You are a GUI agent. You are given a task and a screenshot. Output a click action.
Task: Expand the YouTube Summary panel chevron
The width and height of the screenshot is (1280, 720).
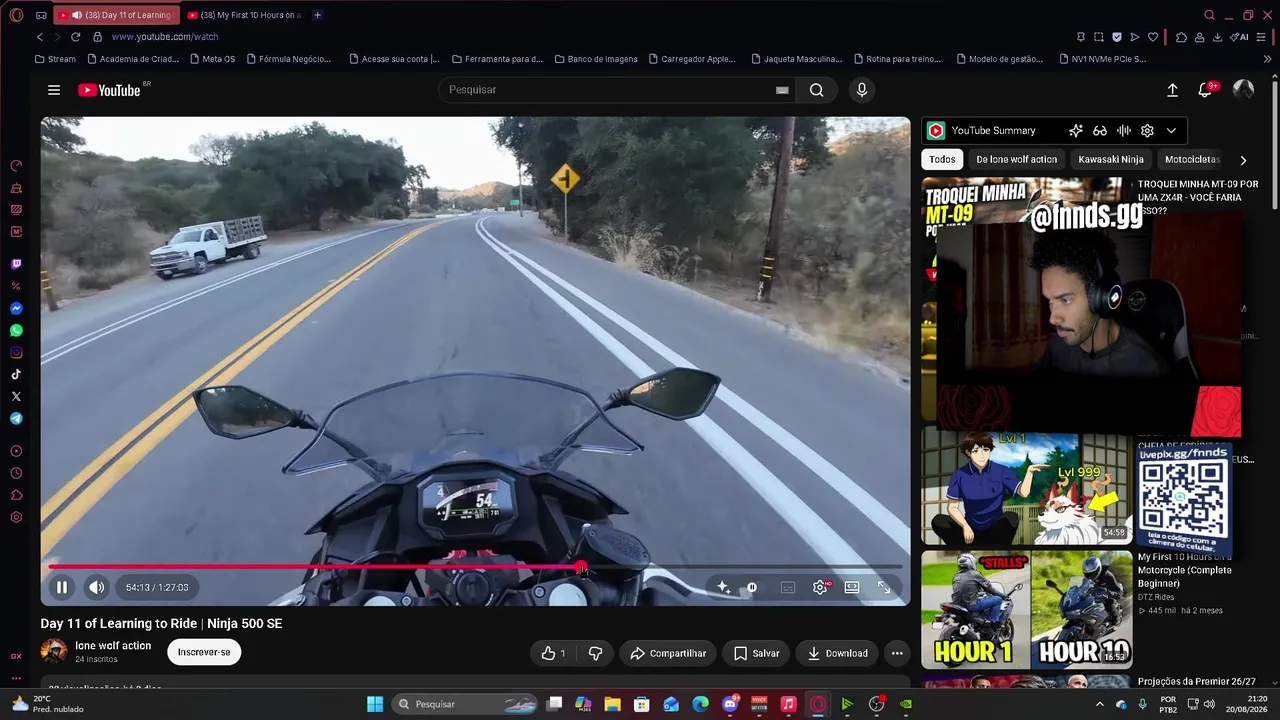point(1171,130)
